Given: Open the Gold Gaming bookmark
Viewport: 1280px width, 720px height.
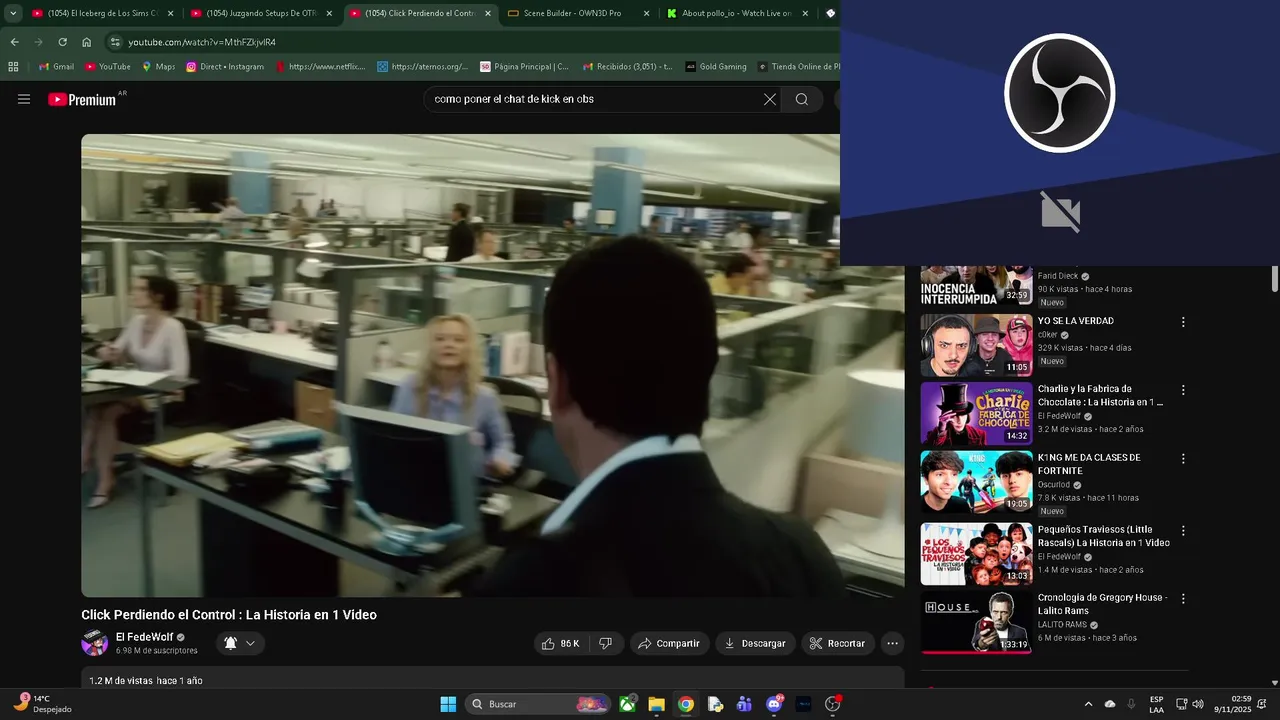Looking at the screenshot, I should pyautogui.click(x=716, y=66).
